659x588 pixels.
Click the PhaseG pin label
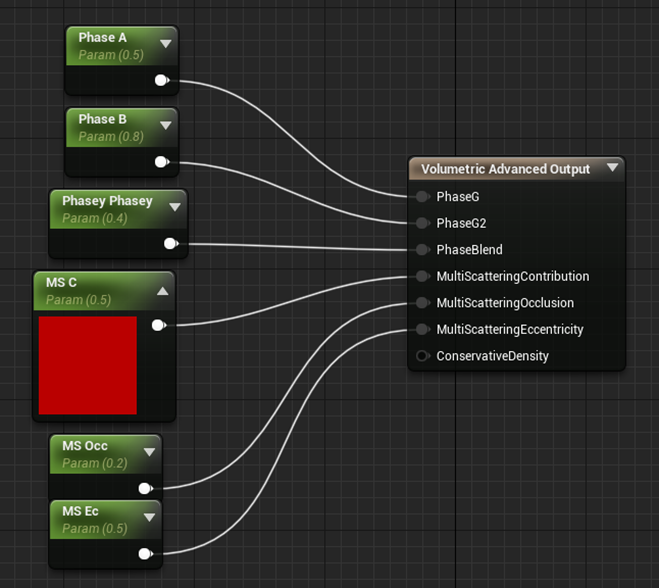[x=458, y=197]
